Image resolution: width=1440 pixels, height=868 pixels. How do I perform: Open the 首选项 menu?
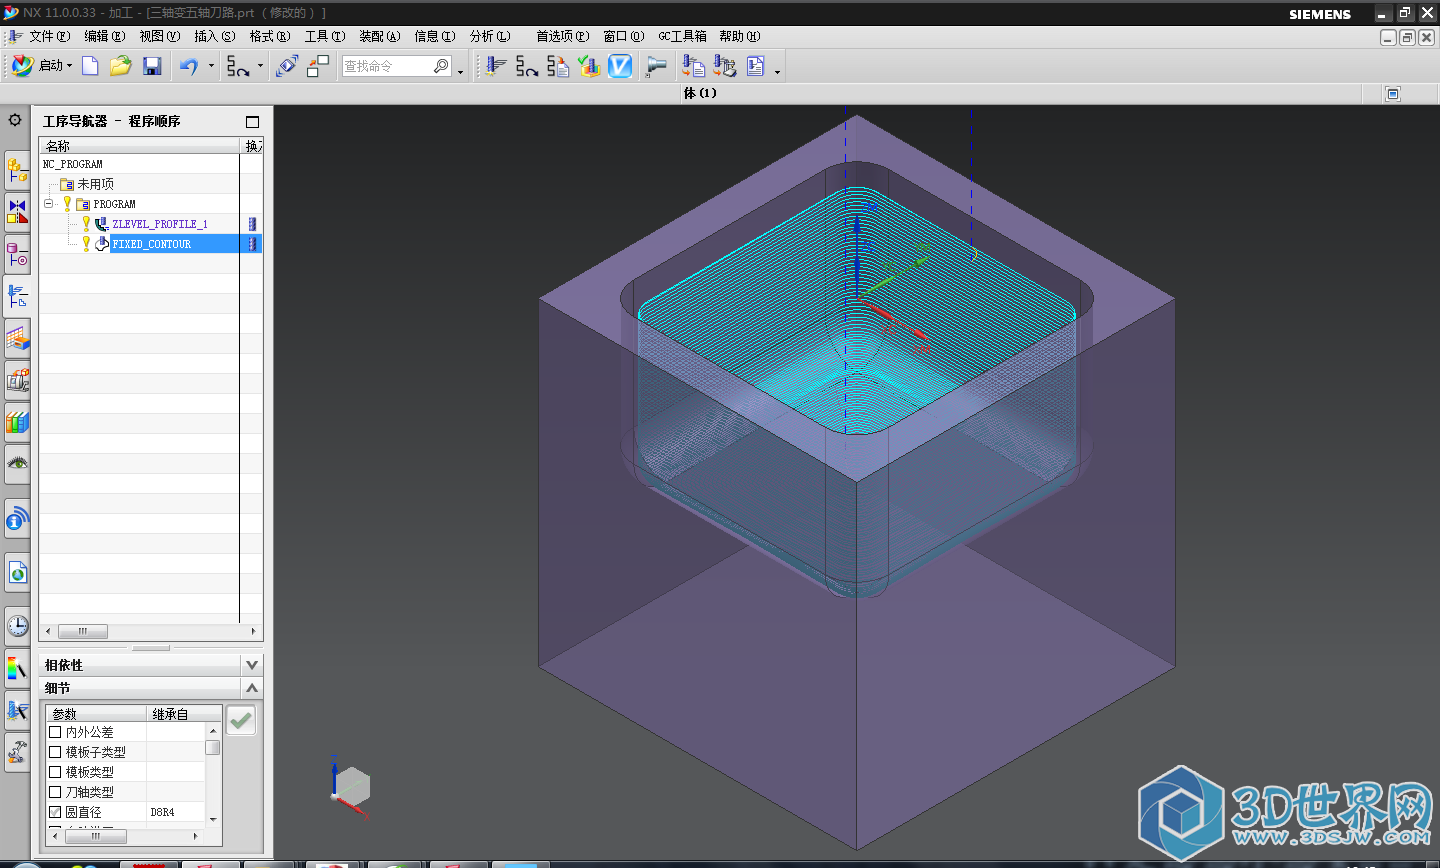pos(562,36)
